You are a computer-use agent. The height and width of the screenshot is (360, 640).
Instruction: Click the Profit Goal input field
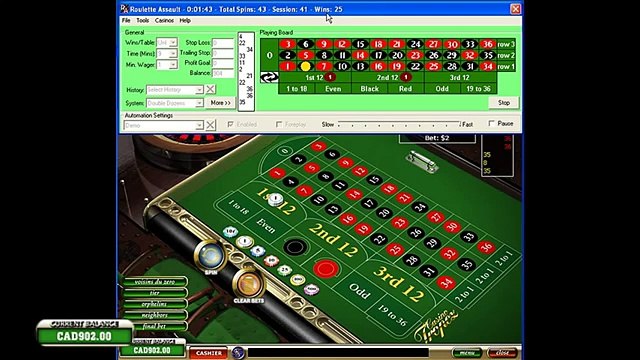222,63
